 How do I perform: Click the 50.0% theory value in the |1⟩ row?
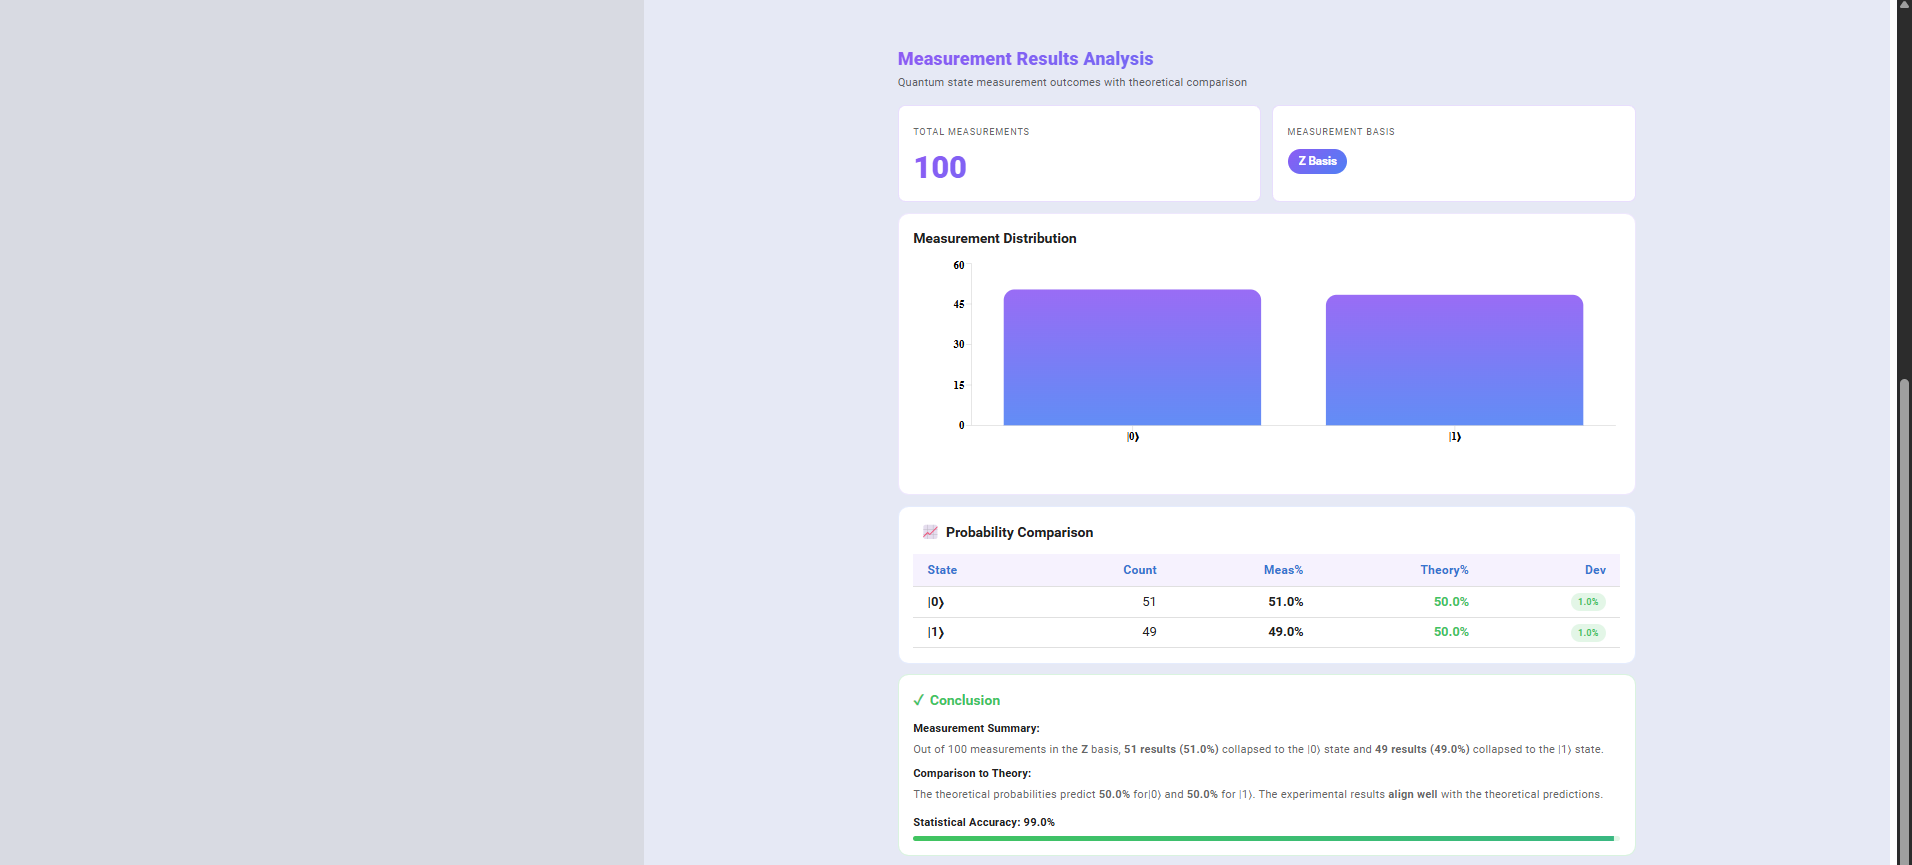click(x=1450, y=632)
